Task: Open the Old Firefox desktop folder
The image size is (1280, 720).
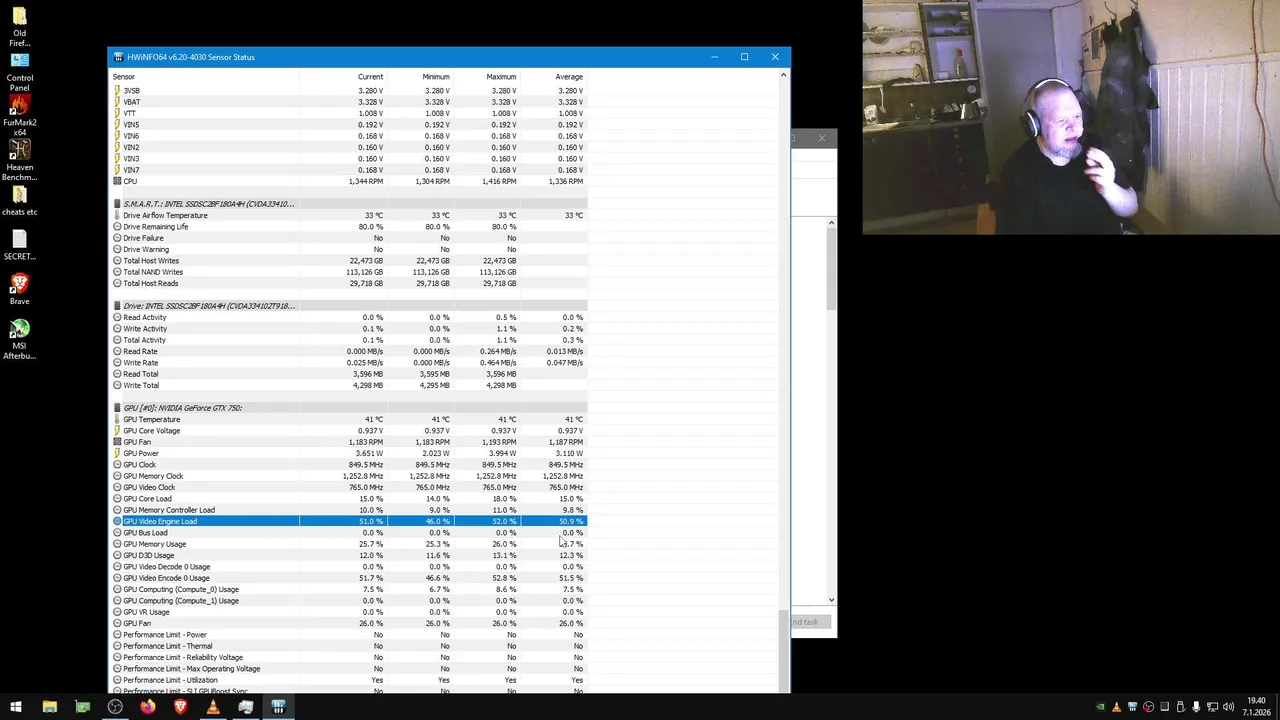Action: point(19,26)
